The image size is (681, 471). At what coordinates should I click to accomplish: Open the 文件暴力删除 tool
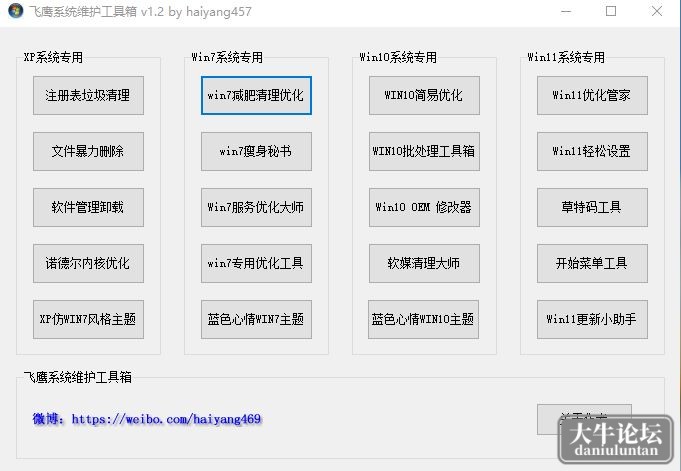(x=88, y=152)
